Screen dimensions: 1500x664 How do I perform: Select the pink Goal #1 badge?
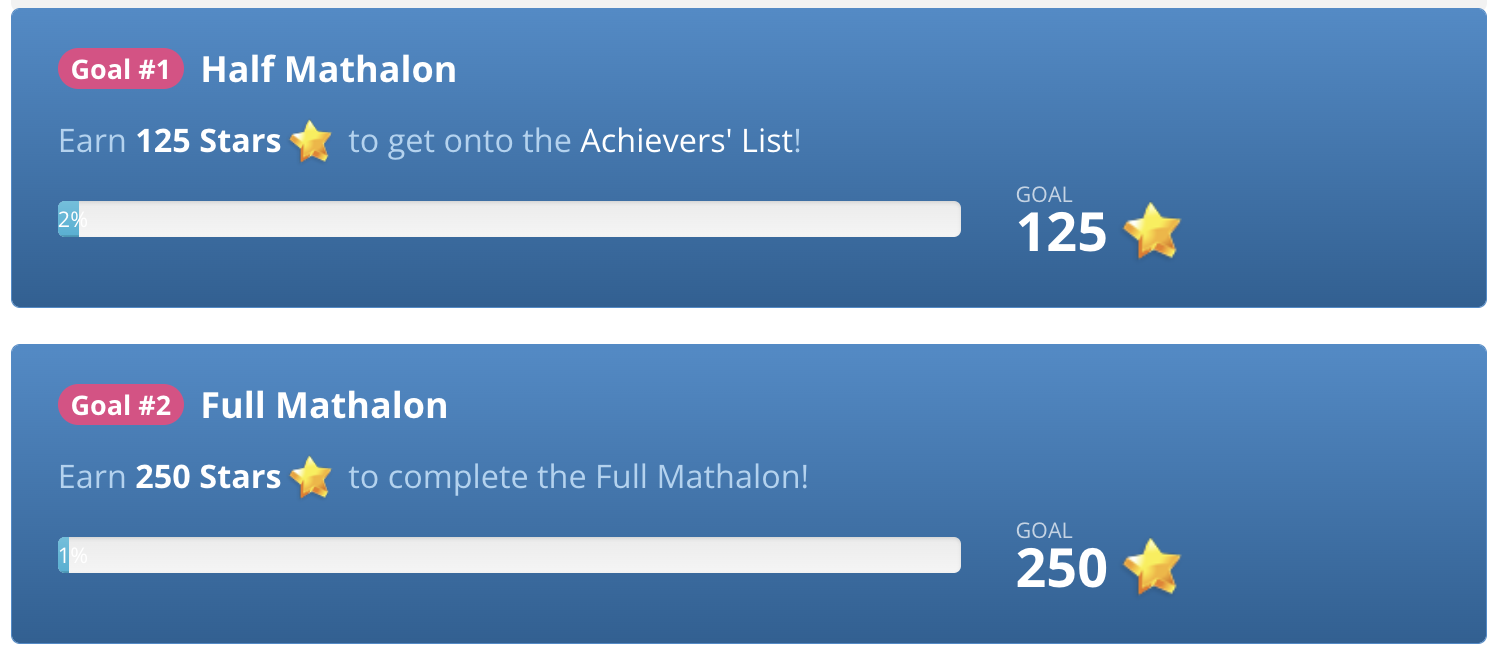121,69
